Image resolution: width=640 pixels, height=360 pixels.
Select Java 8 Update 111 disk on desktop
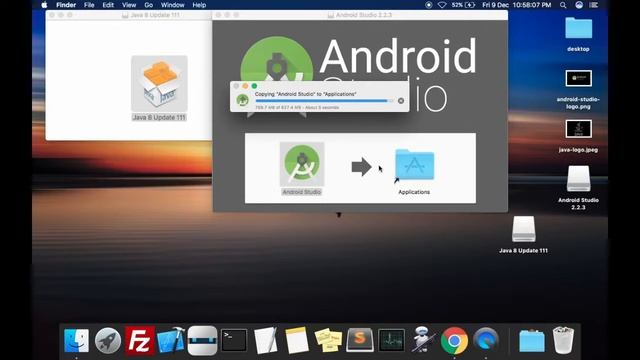tap(524, 229)
